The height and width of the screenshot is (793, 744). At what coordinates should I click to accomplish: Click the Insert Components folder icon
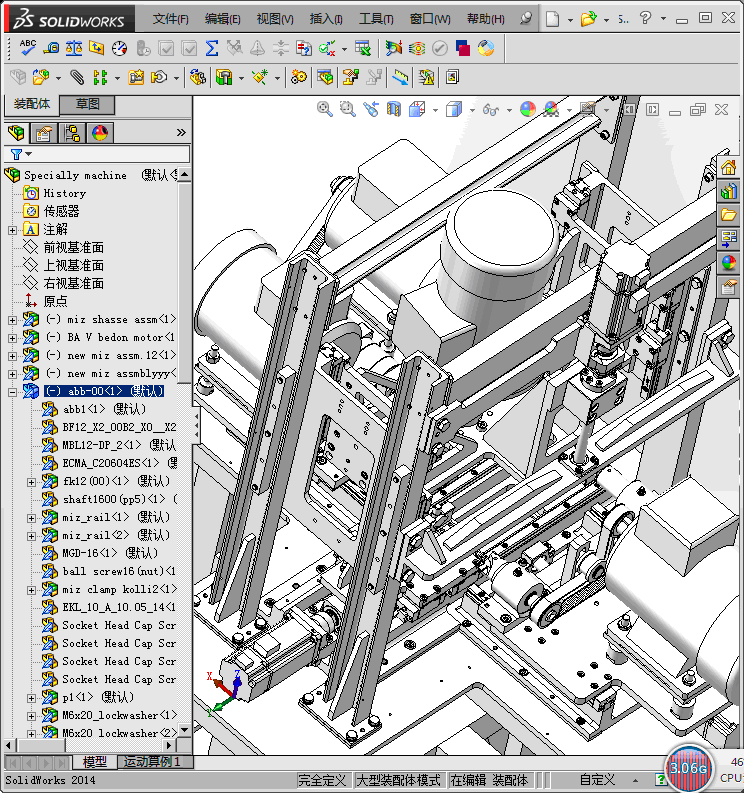point(40,77)
